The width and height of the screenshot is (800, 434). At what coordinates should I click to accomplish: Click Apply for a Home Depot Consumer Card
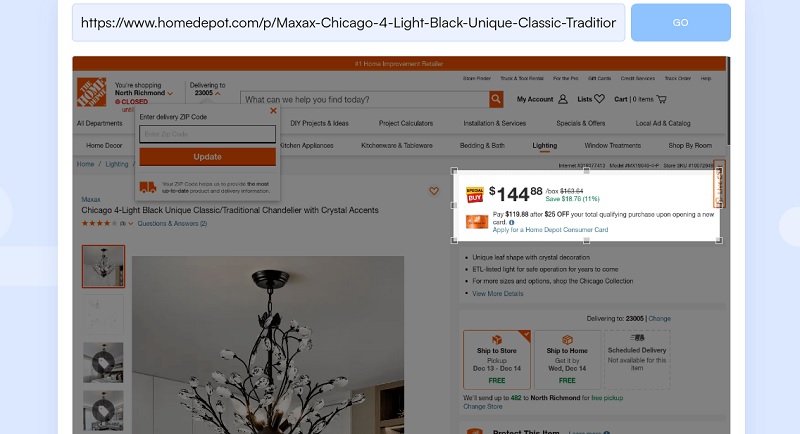(550, 230)
